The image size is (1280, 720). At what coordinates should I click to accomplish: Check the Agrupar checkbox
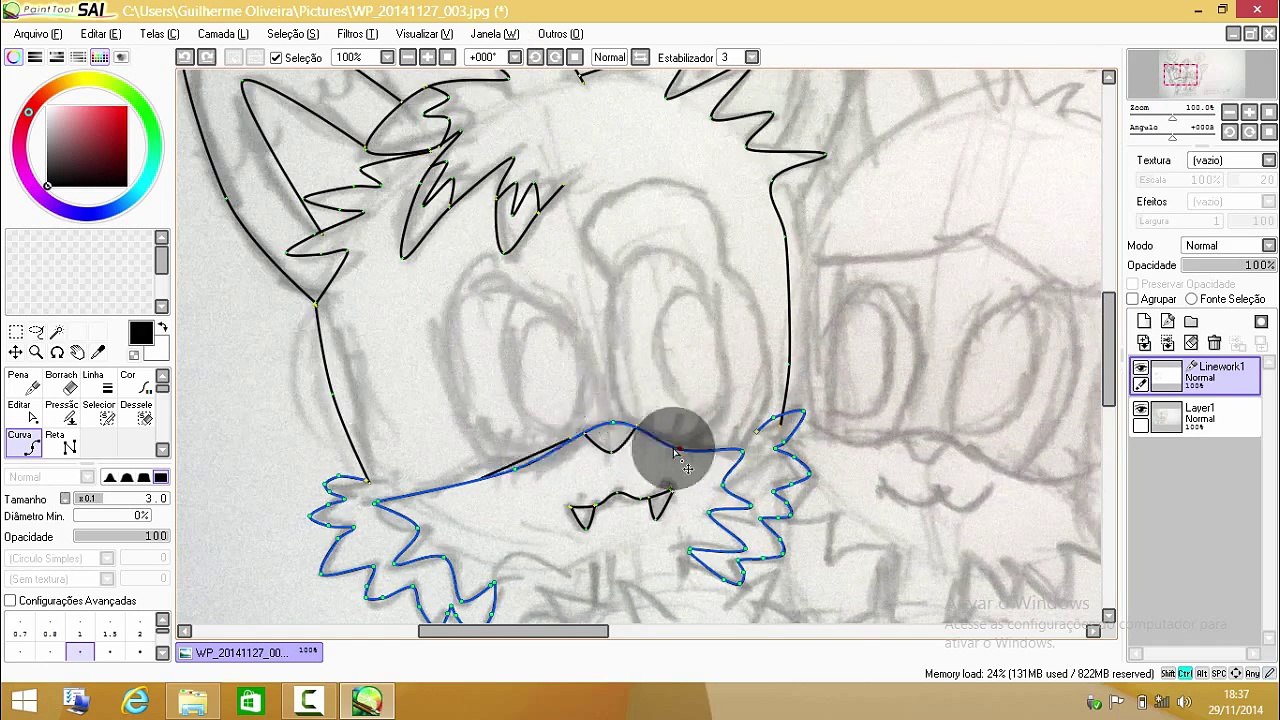(1133, 299)
